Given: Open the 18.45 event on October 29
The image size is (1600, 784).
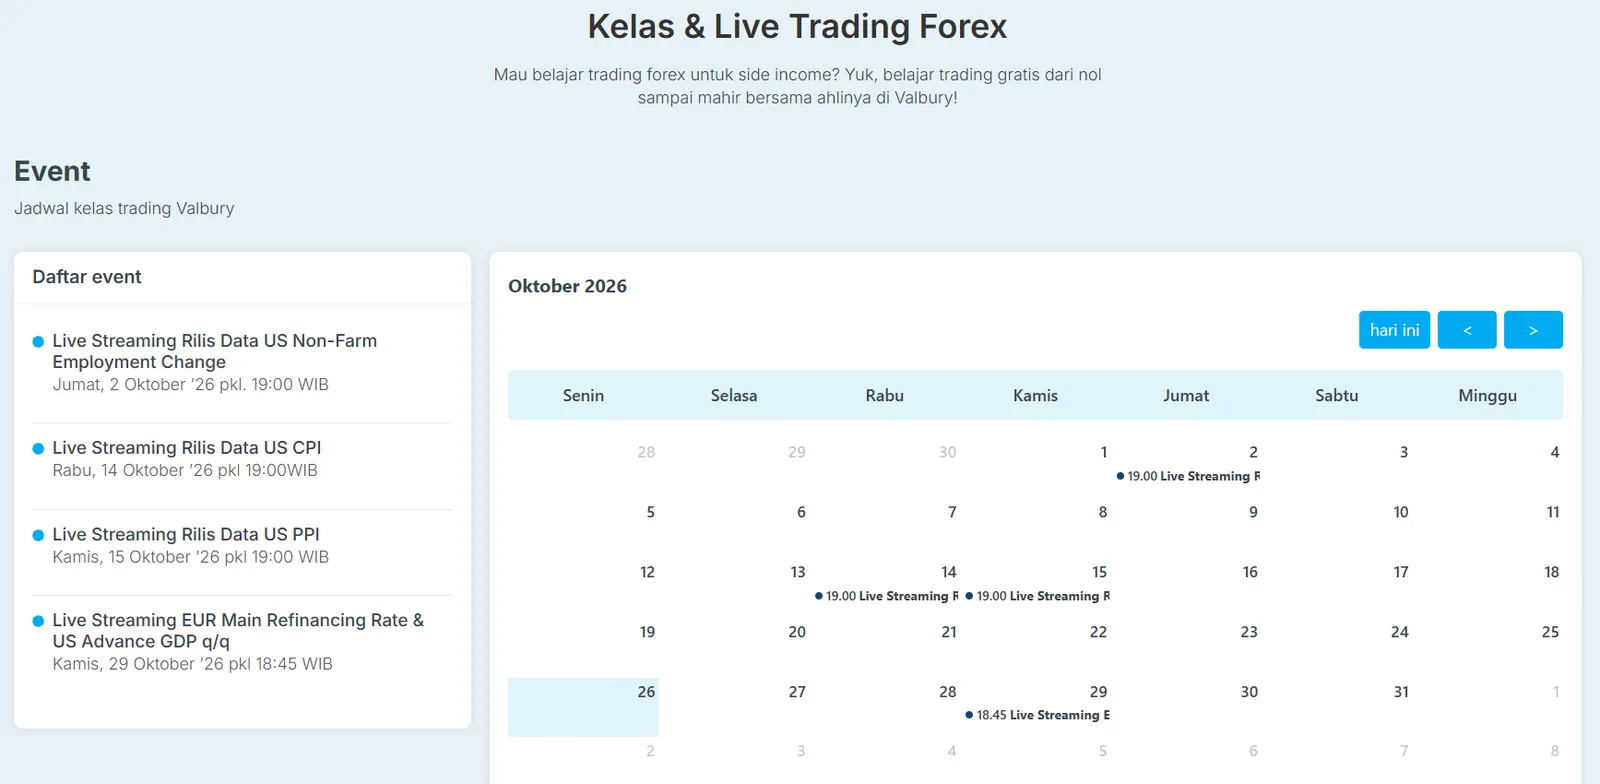Looking at the screenshot, I should pos(1037,715).
